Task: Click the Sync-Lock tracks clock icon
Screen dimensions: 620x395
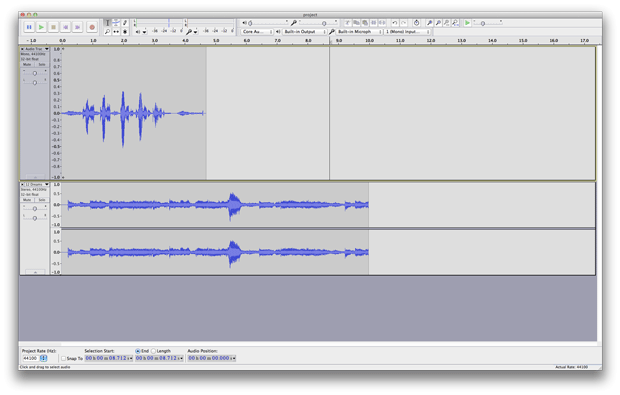Action: pyautogui.click(x=416, y=23)
